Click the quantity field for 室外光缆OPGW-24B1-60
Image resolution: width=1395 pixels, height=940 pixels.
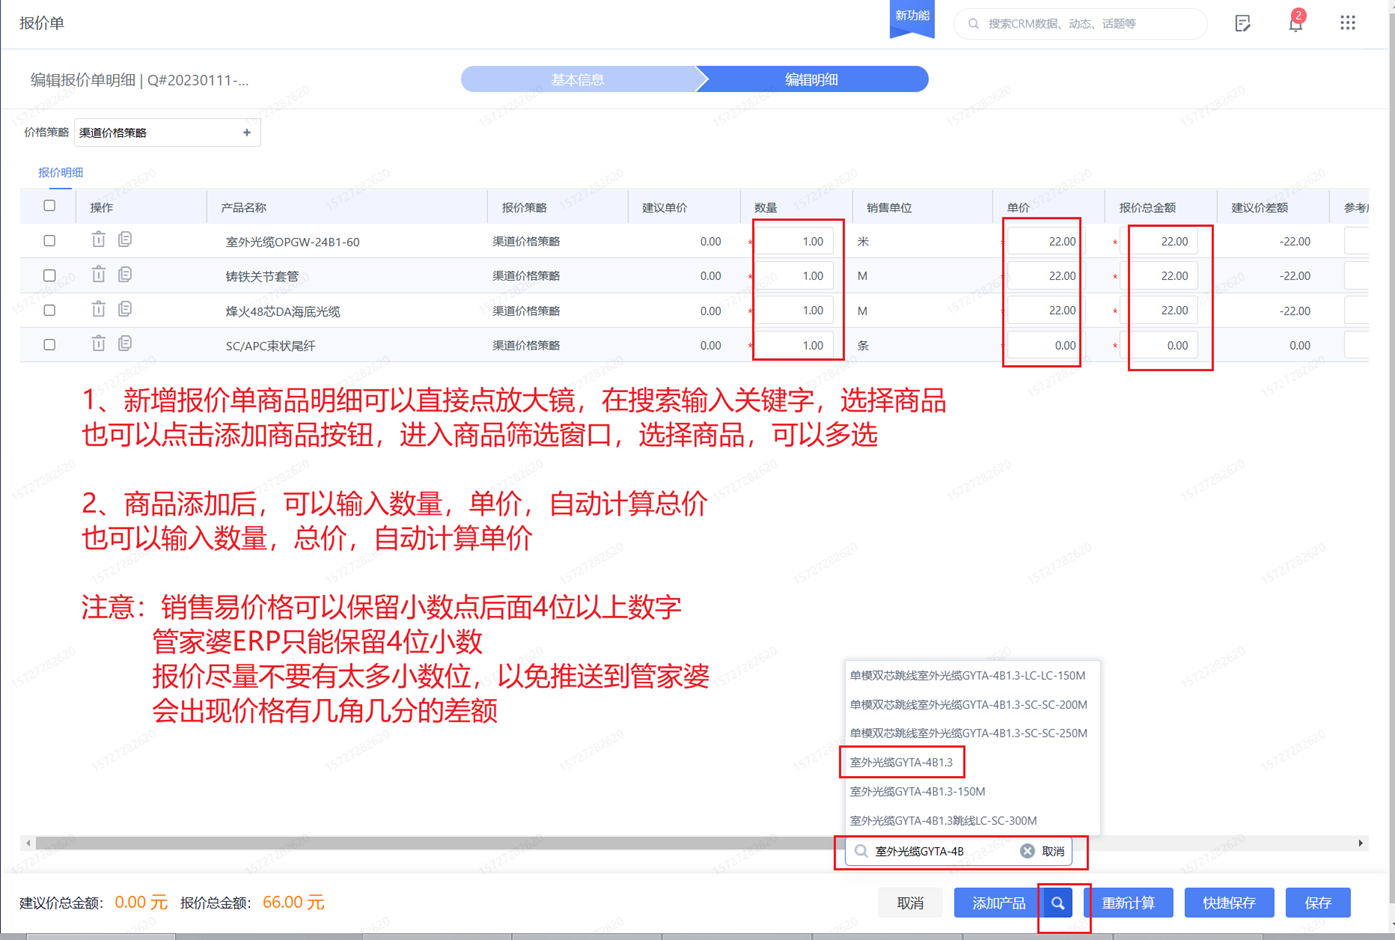click(x=796, y=241)
